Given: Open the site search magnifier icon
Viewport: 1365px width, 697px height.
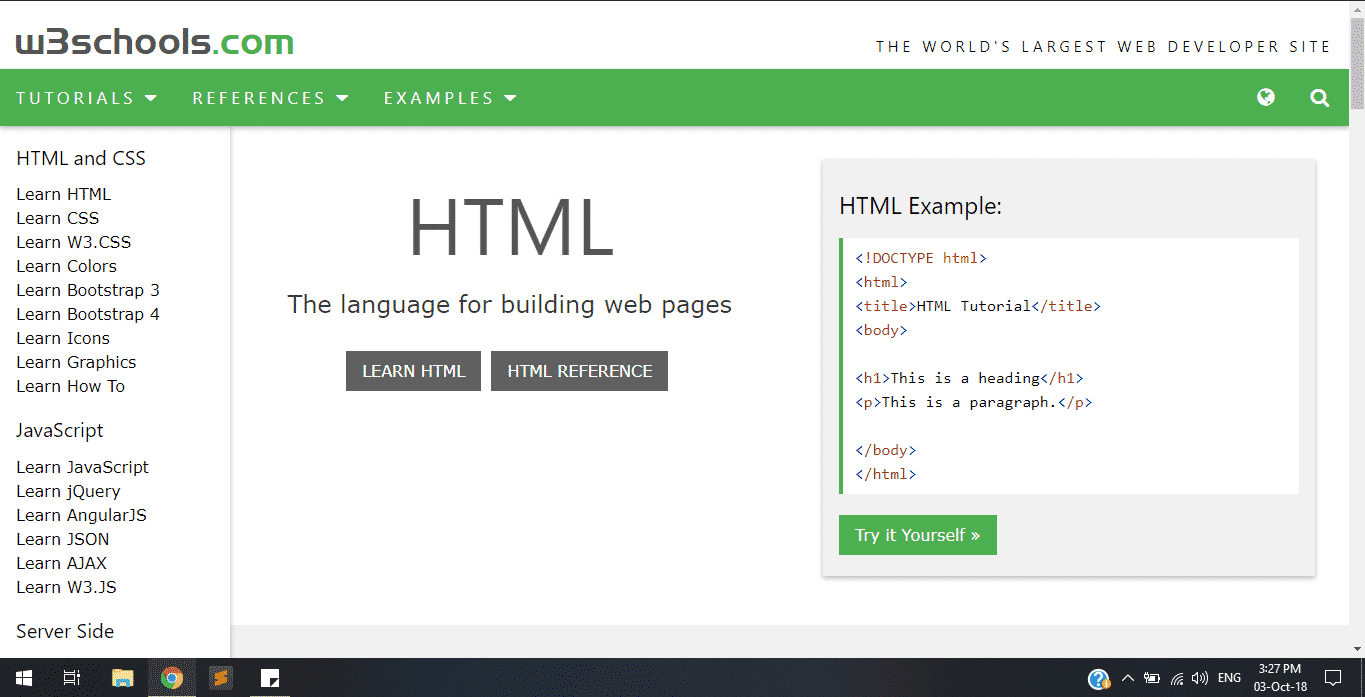Looking at the screenshot, I should coord(1319,97).
